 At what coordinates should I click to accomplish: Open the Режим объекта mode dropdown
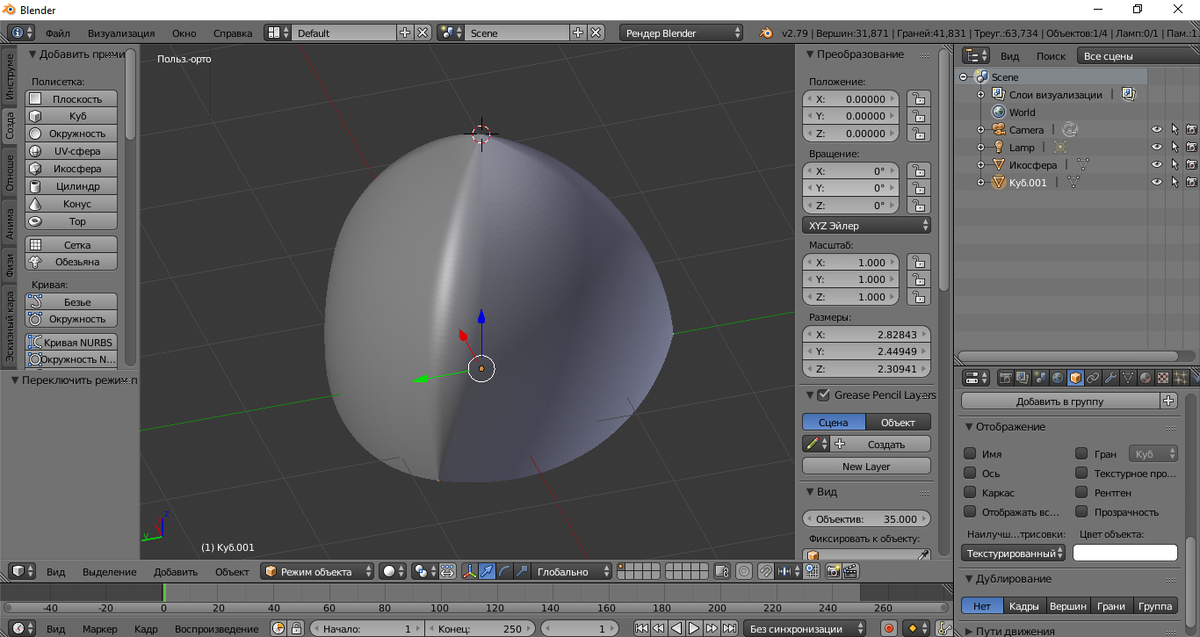(316, 572)
